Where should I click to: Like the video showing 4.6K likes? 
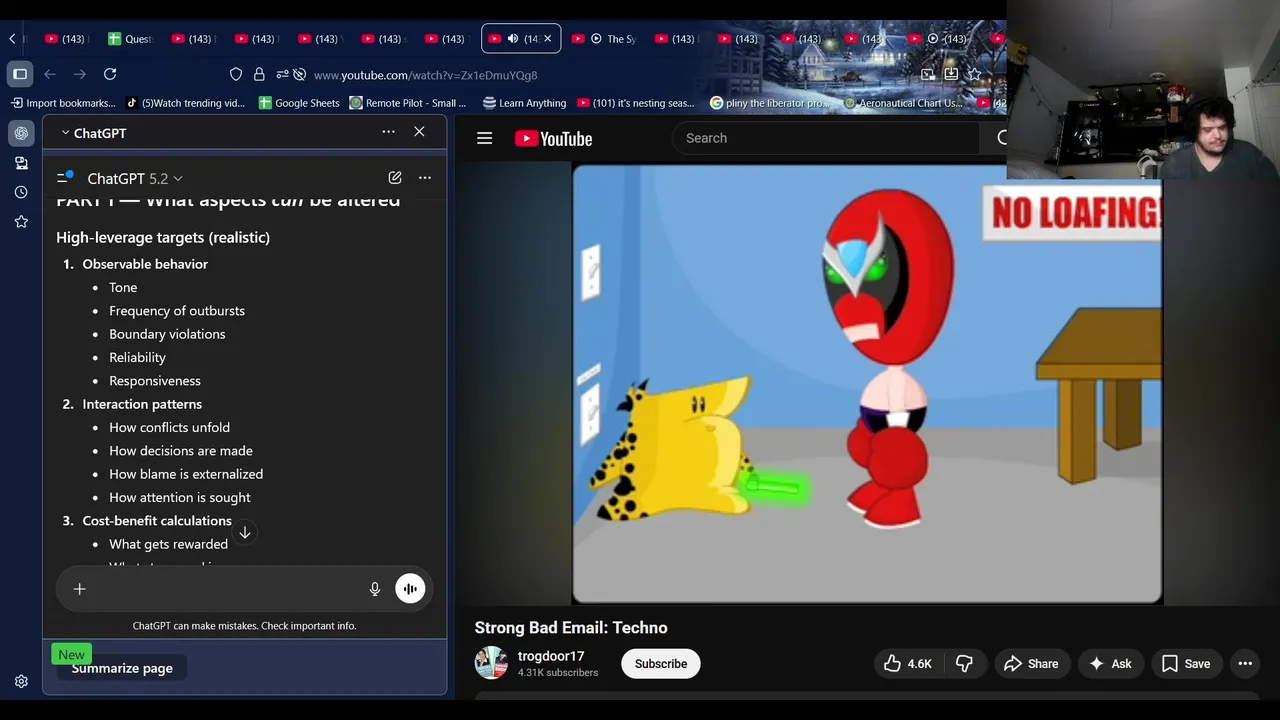908,664
